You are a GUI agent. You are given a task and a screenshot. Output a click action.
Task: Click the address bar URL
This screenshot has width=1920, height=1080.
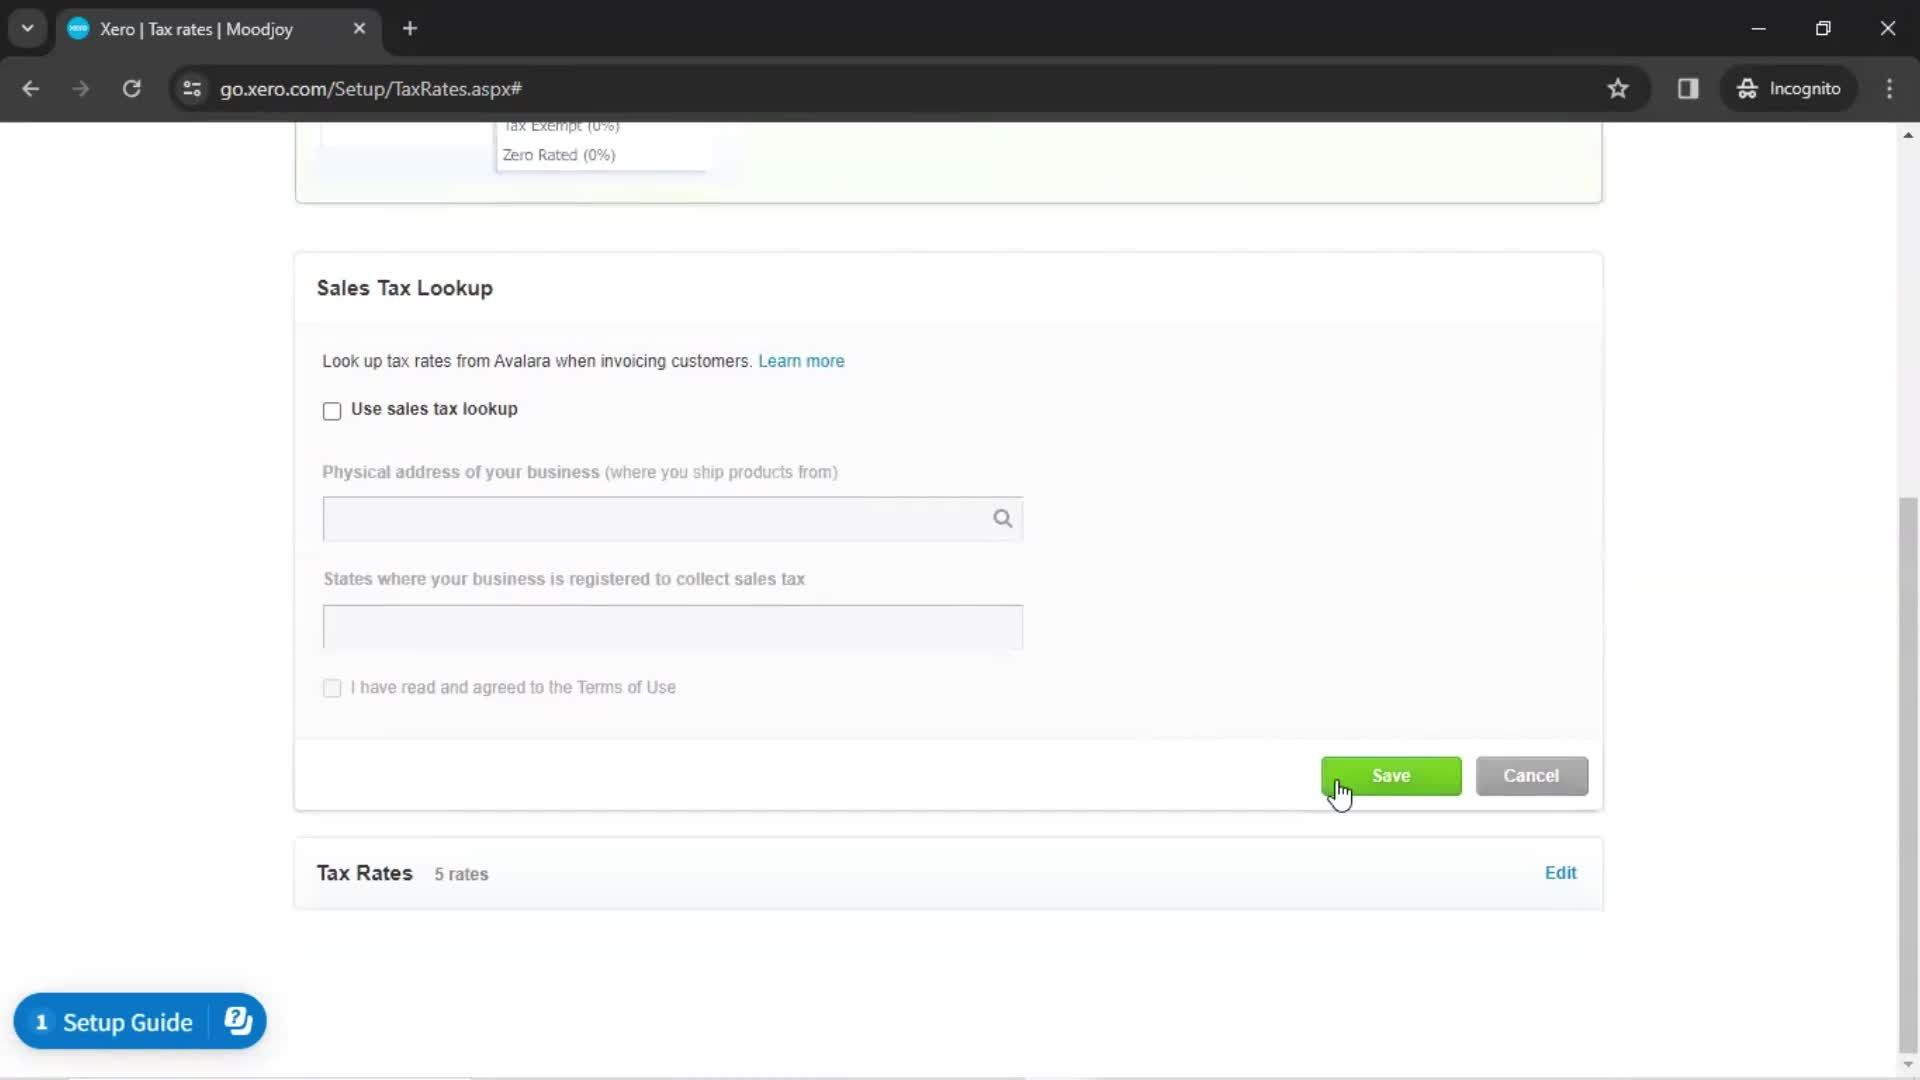[371, 89]
